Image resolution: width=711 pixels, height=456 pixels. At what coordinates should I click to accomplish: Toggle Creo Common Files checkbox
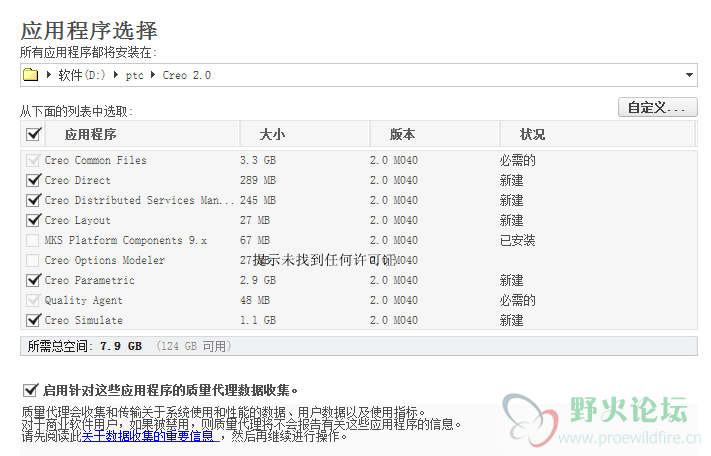(33, 160)
